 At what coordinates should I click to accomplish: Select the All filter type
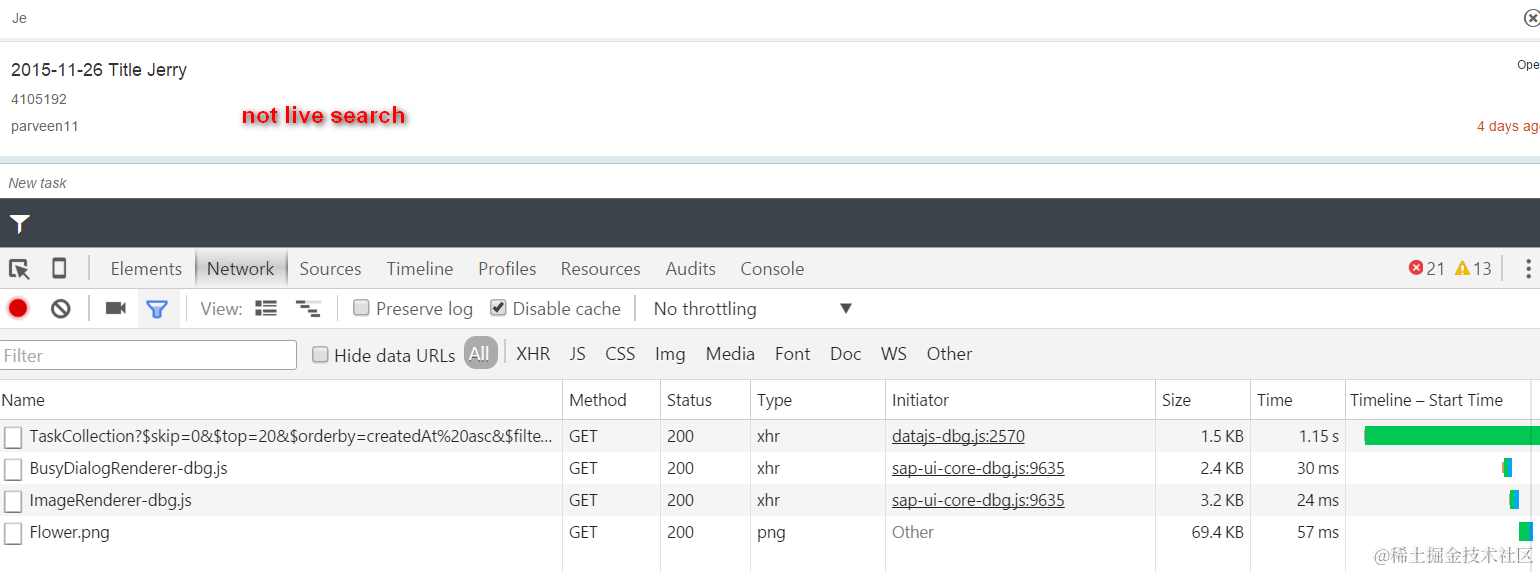[480, 353]
